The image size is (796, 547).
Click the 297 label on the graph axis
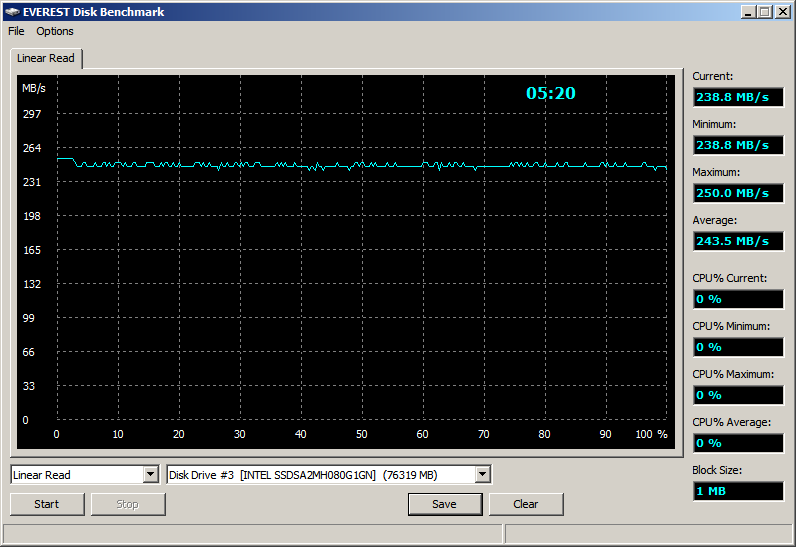[x=32, y=114]
